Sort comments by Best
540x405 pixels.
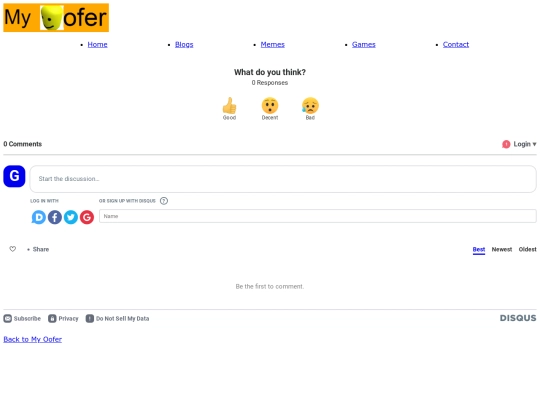point(479,249)
